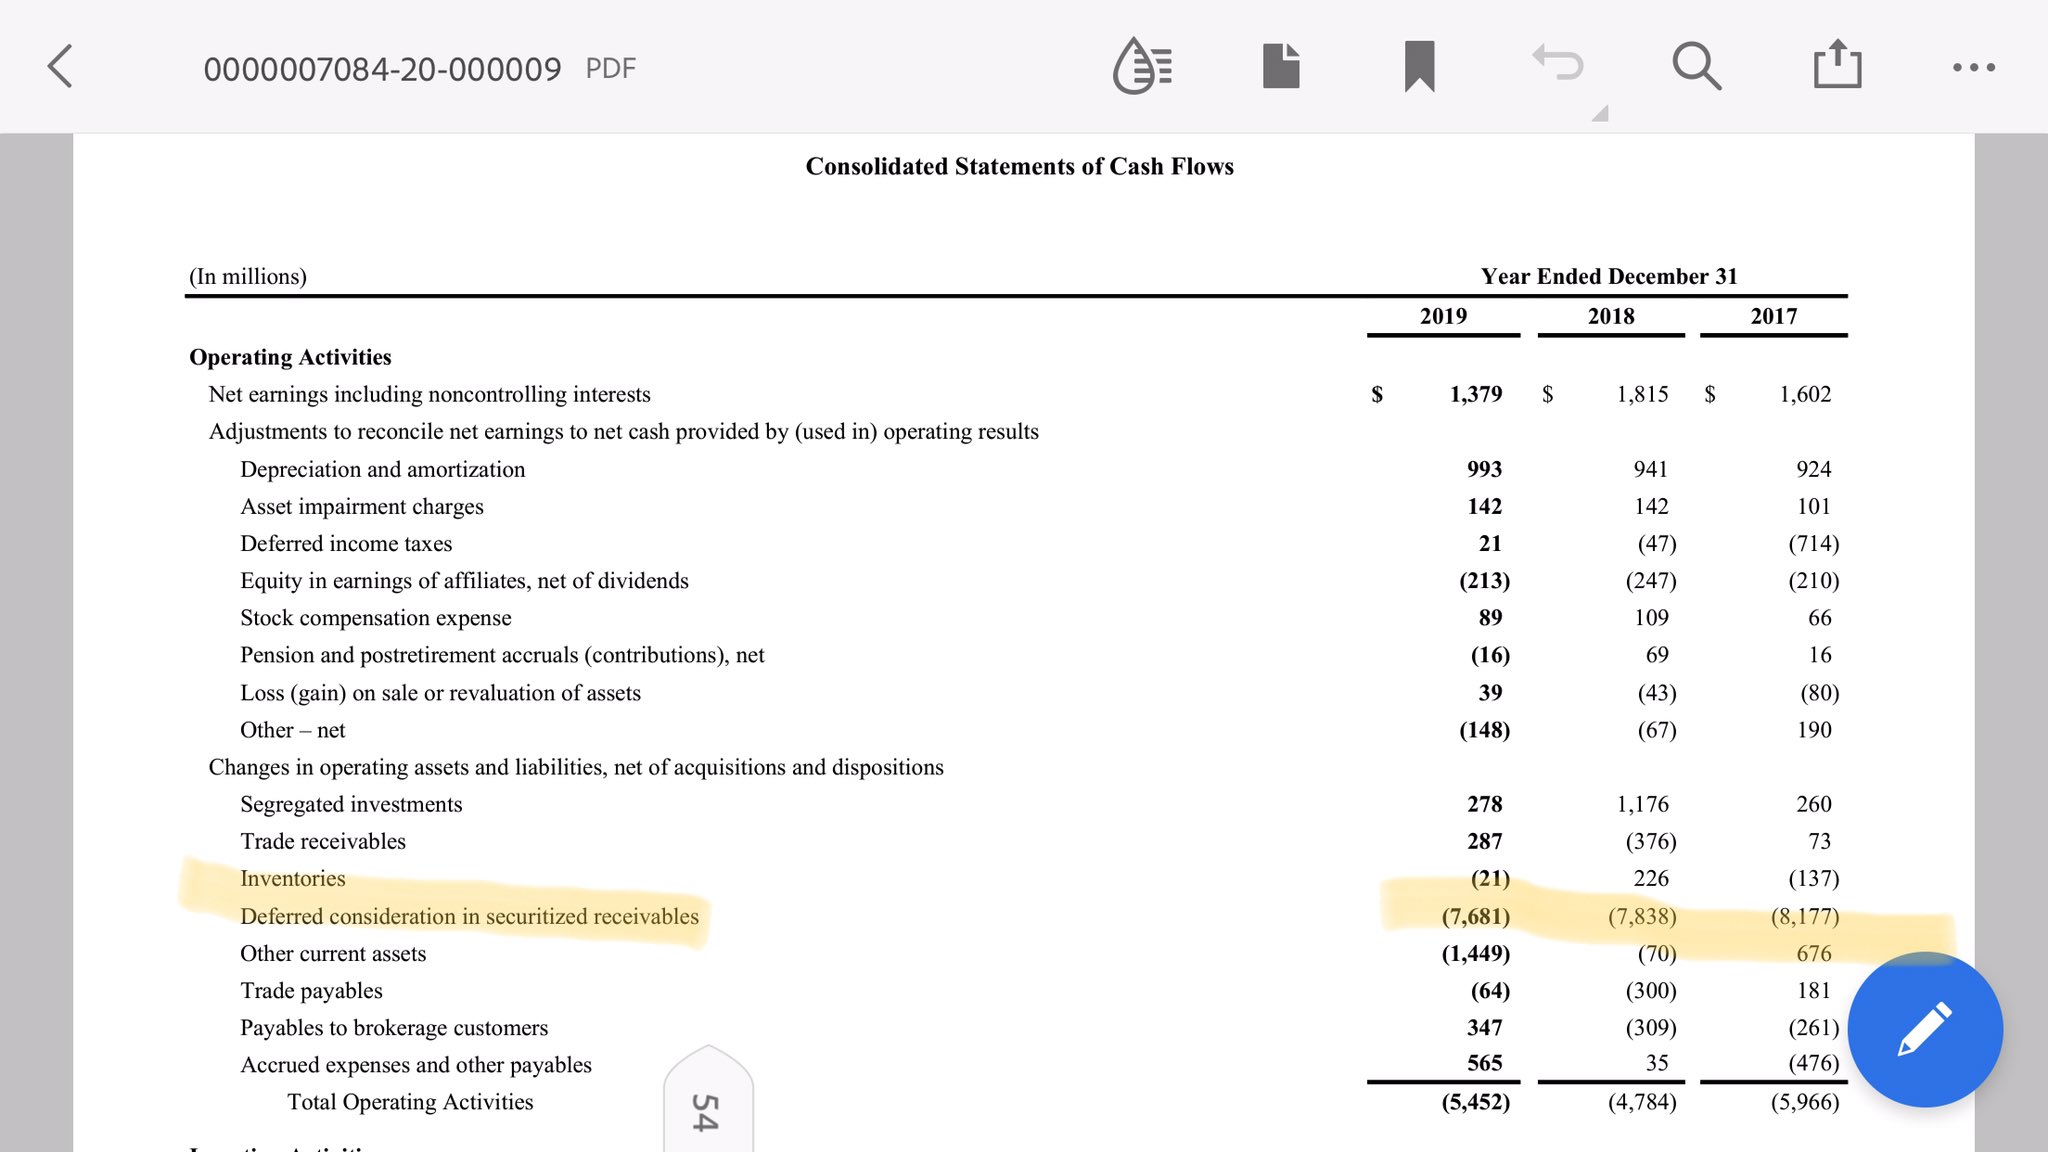The height and width of the screenshot is (1152, 2048).
Task: Click the undo arrow icon
Action: coord(1558,64)
